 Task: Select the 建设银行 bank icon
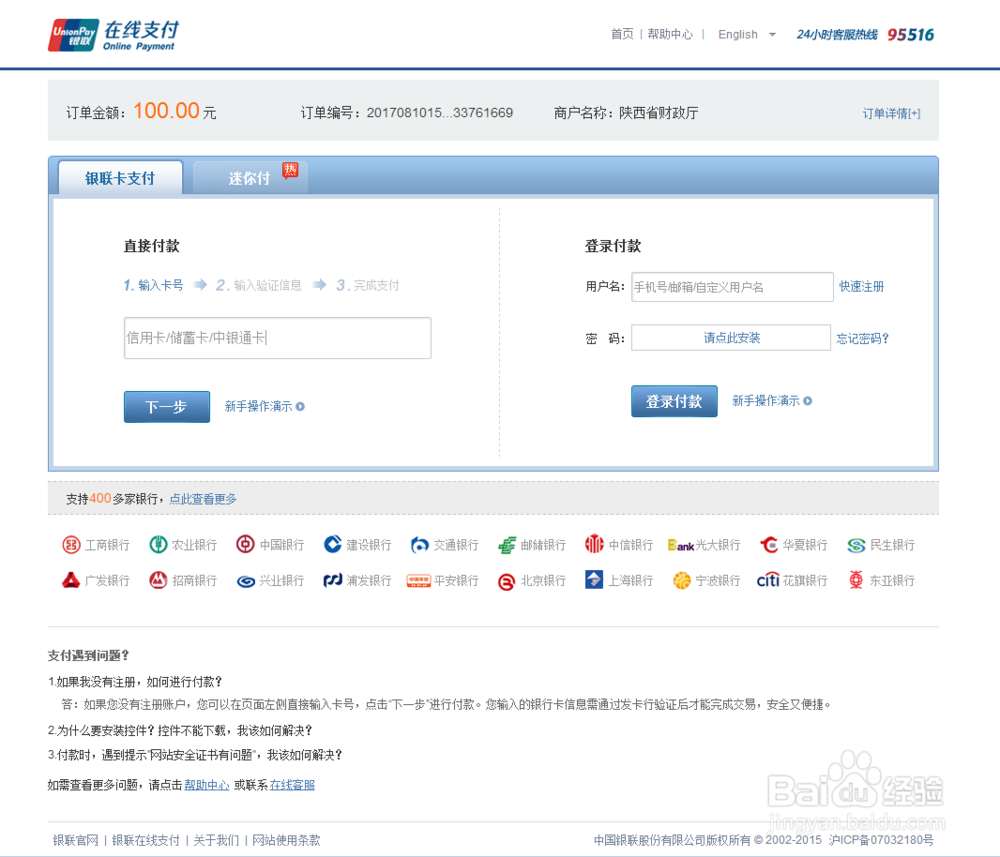(332, 545)
